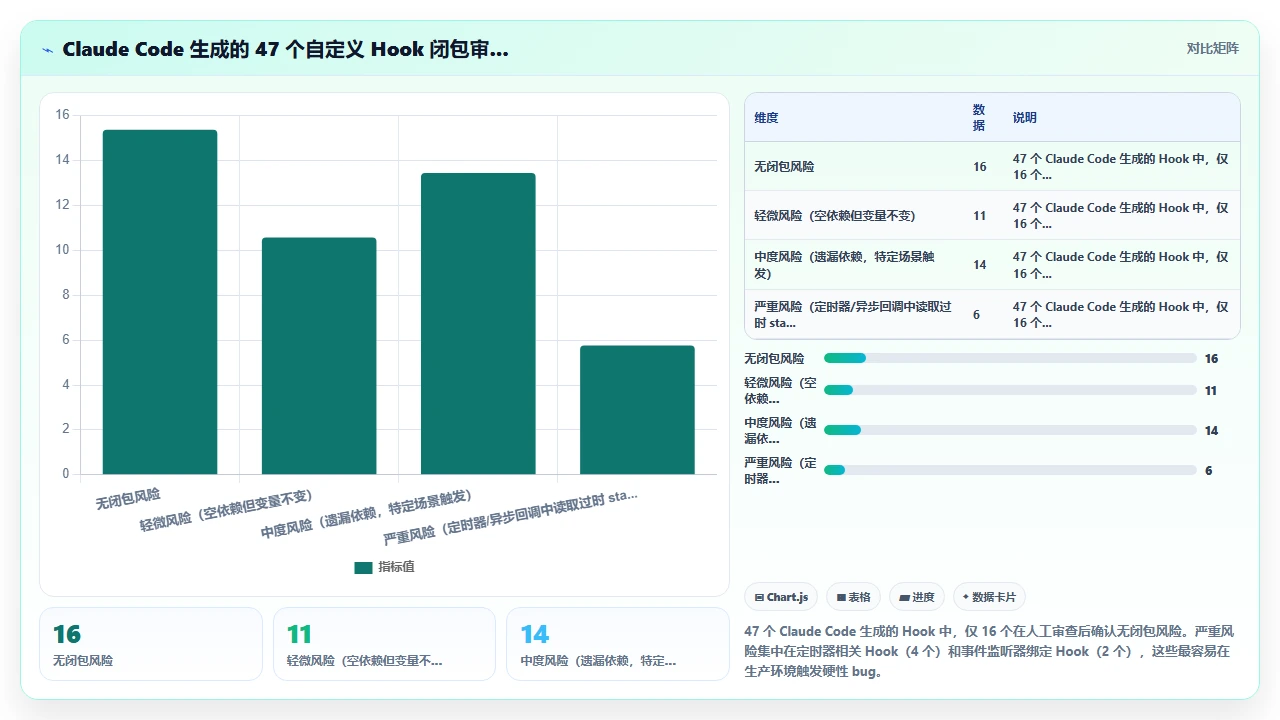Click the 中度风险 x-axis label

tap(366, 514)
